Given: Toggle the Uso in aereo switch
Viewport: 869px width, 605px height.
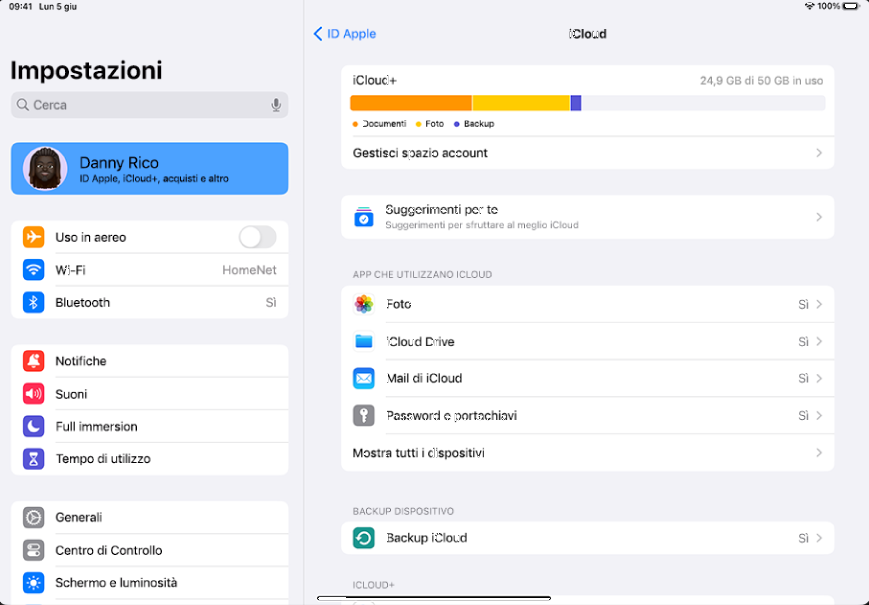Looking at the screenshot, I should pyautogui.click(x=257, y=237).
